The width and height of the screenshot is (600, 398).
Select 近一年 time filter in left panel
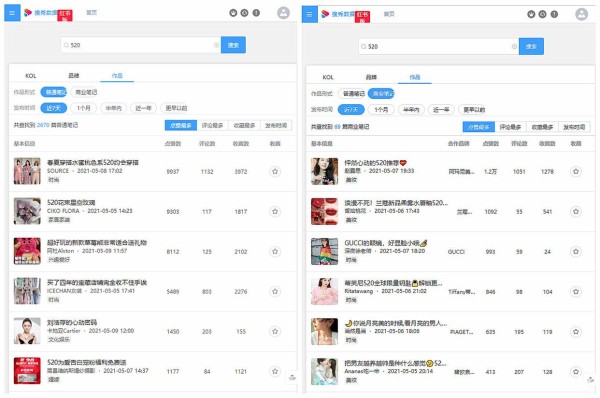(143, 108)
